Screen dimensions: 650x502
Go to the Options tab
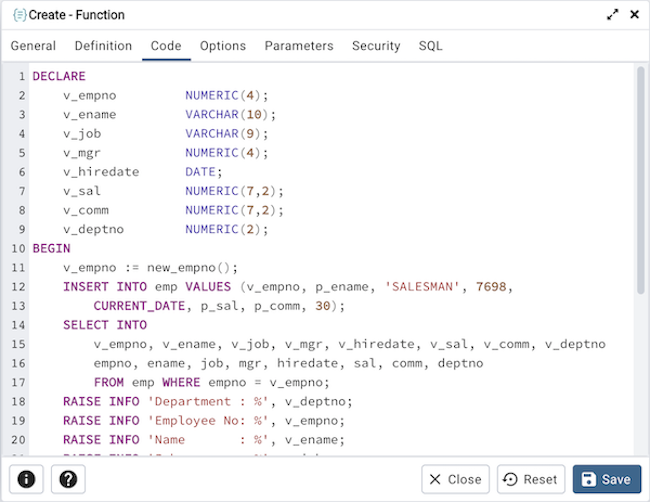pyautogui.click(x=223, y=46)
